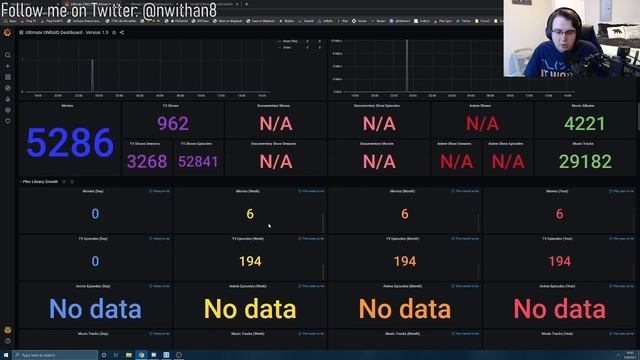Open the Explore compass sidebar icon
The width and height of the screenshot is (640, 360).
coord(7,88)
